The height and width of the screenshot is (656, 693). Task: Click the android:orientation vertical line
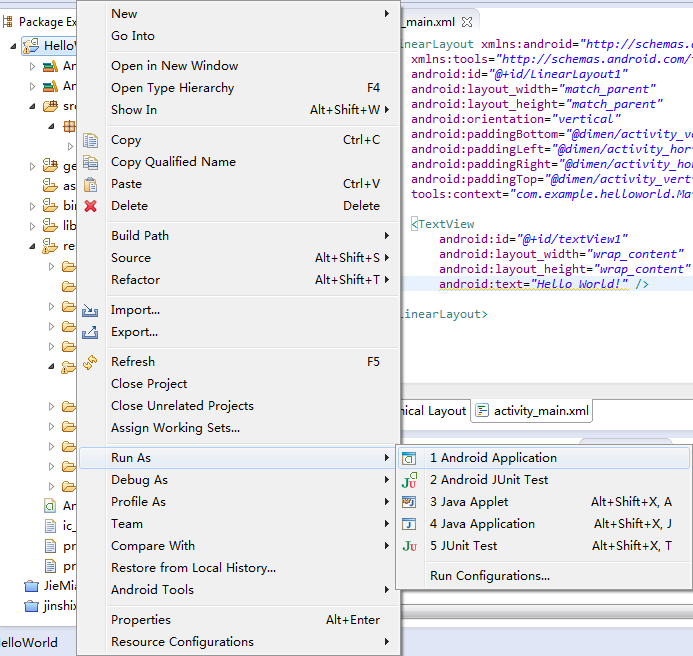coord(516,119)
